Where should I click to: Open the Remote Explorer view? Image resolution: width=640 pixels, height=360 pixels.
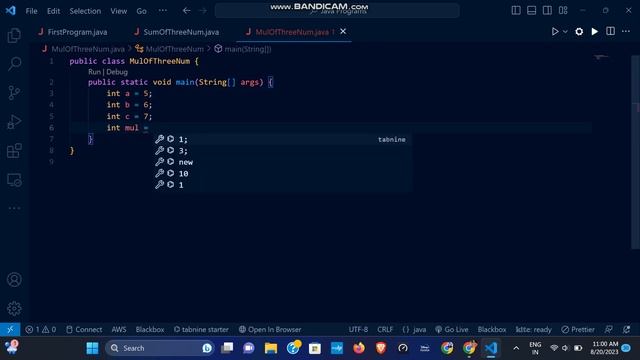point(14,180)
